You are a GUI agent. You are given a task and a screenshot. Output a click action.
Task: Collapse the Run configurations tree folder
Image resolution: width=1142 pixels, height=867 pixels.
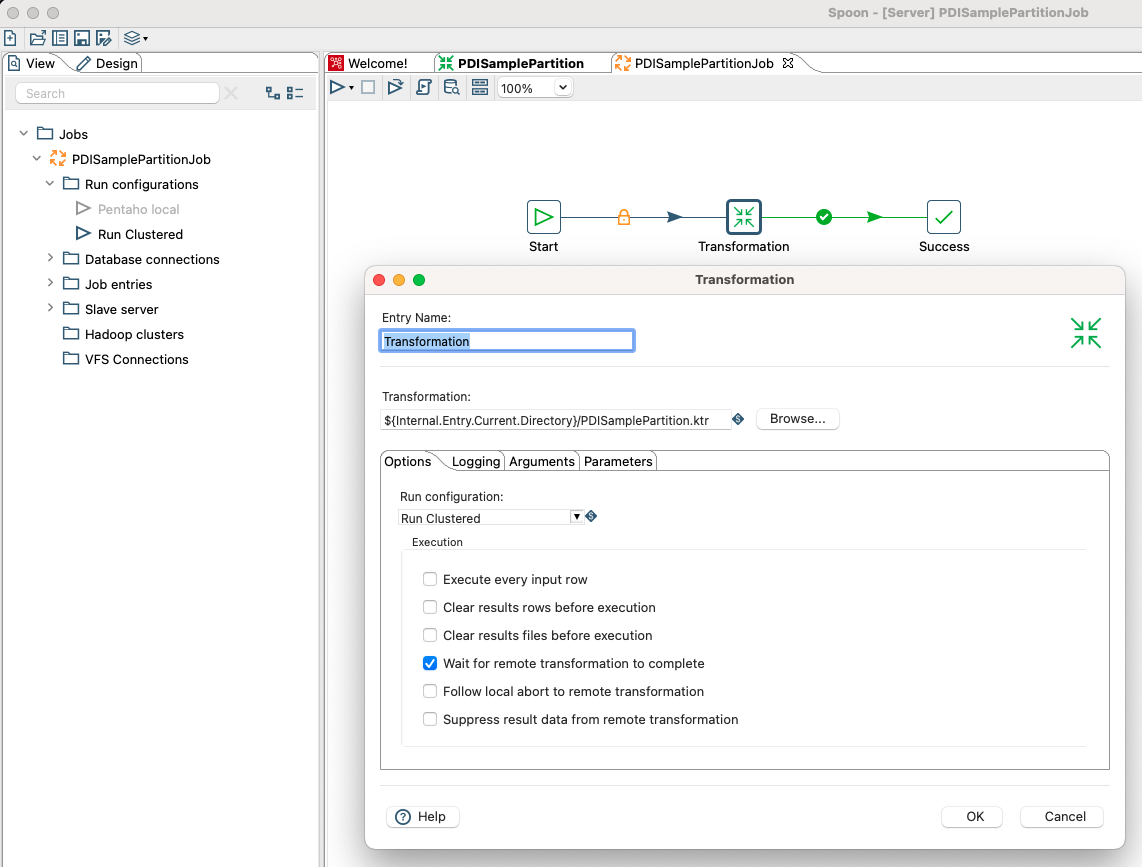click(49, 184)
